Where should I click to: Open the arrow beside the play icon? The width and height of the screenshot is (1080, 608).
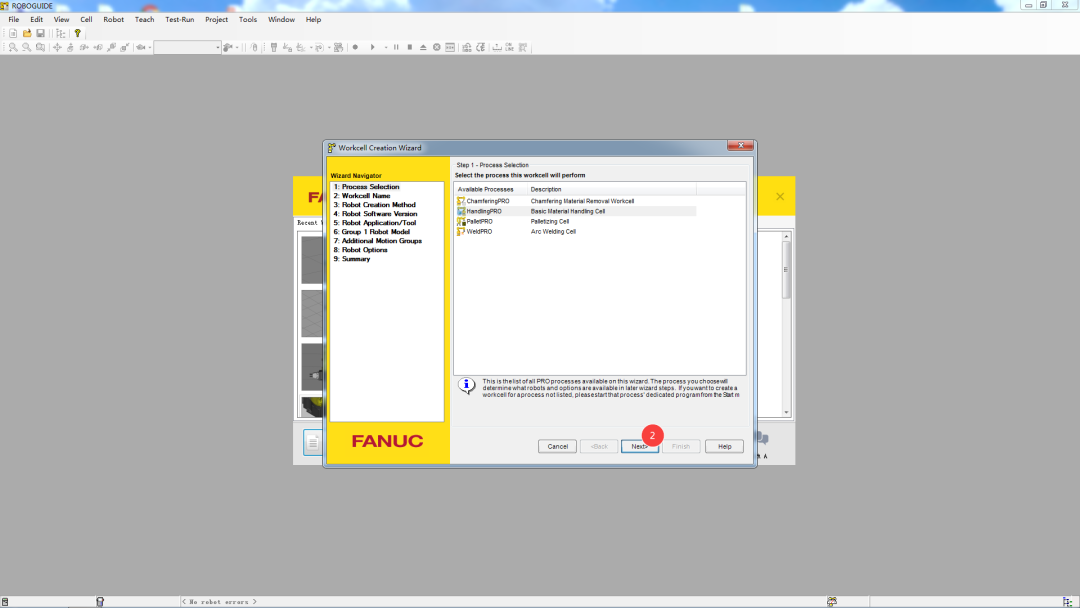pos(385,48)
